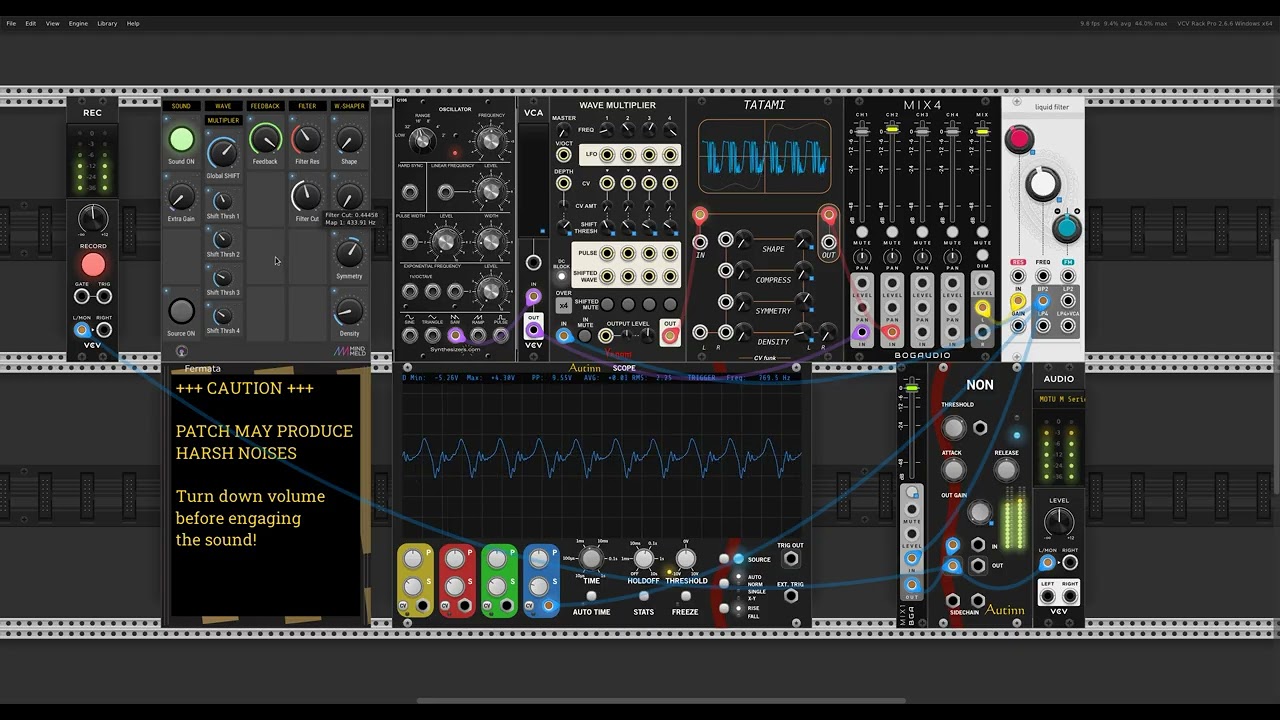Click the oscillator SAW output jack
Image resolution: width=1280 pixels, height=720 pixels.
(455, 336)
